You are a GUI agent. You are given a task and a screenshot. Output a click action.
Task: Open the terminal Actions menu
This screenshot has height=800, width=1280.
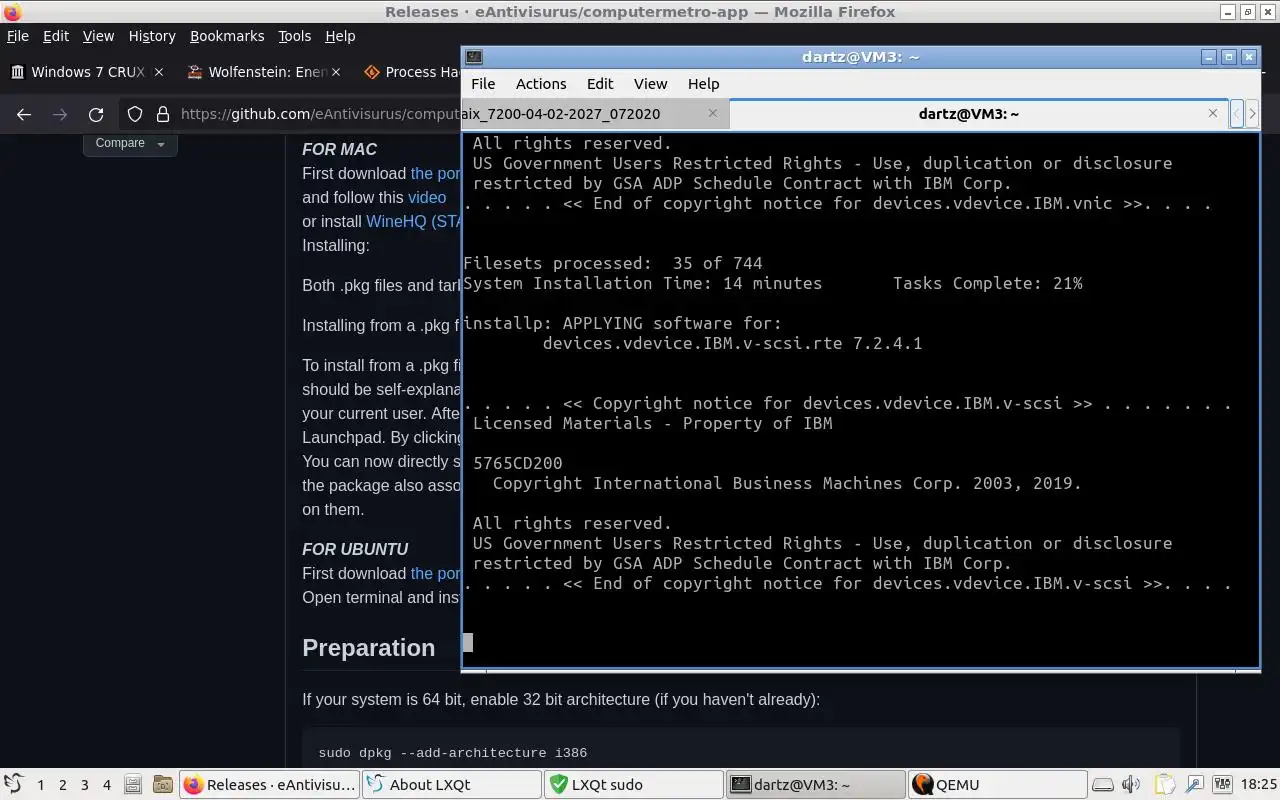tap(541, 84)
